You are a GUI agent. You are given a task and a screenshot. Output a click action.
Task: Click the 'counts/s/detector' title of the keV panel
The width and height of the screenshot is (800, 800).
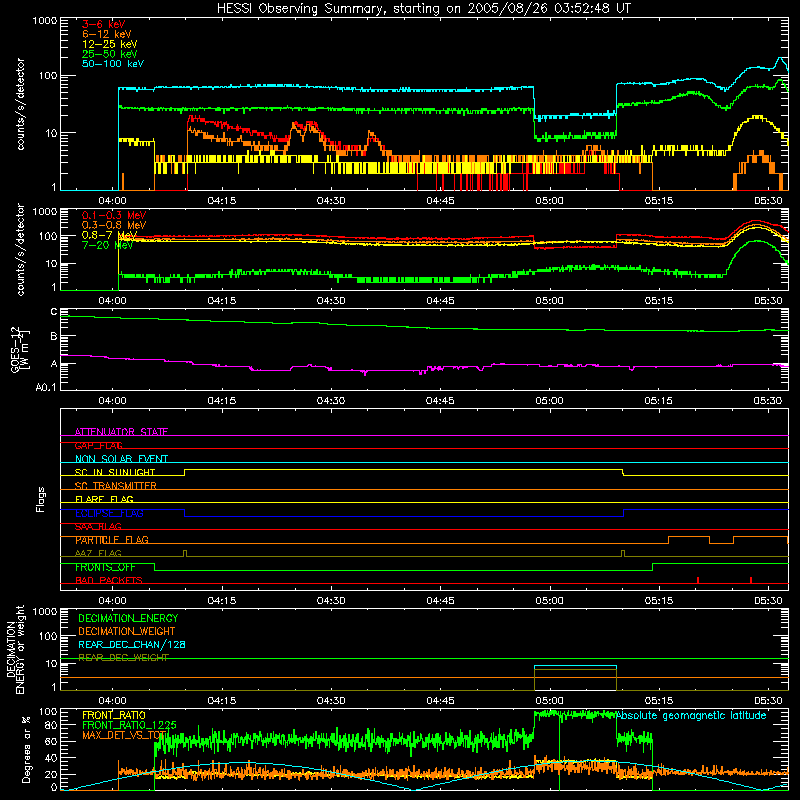click(x=20, y=104)
